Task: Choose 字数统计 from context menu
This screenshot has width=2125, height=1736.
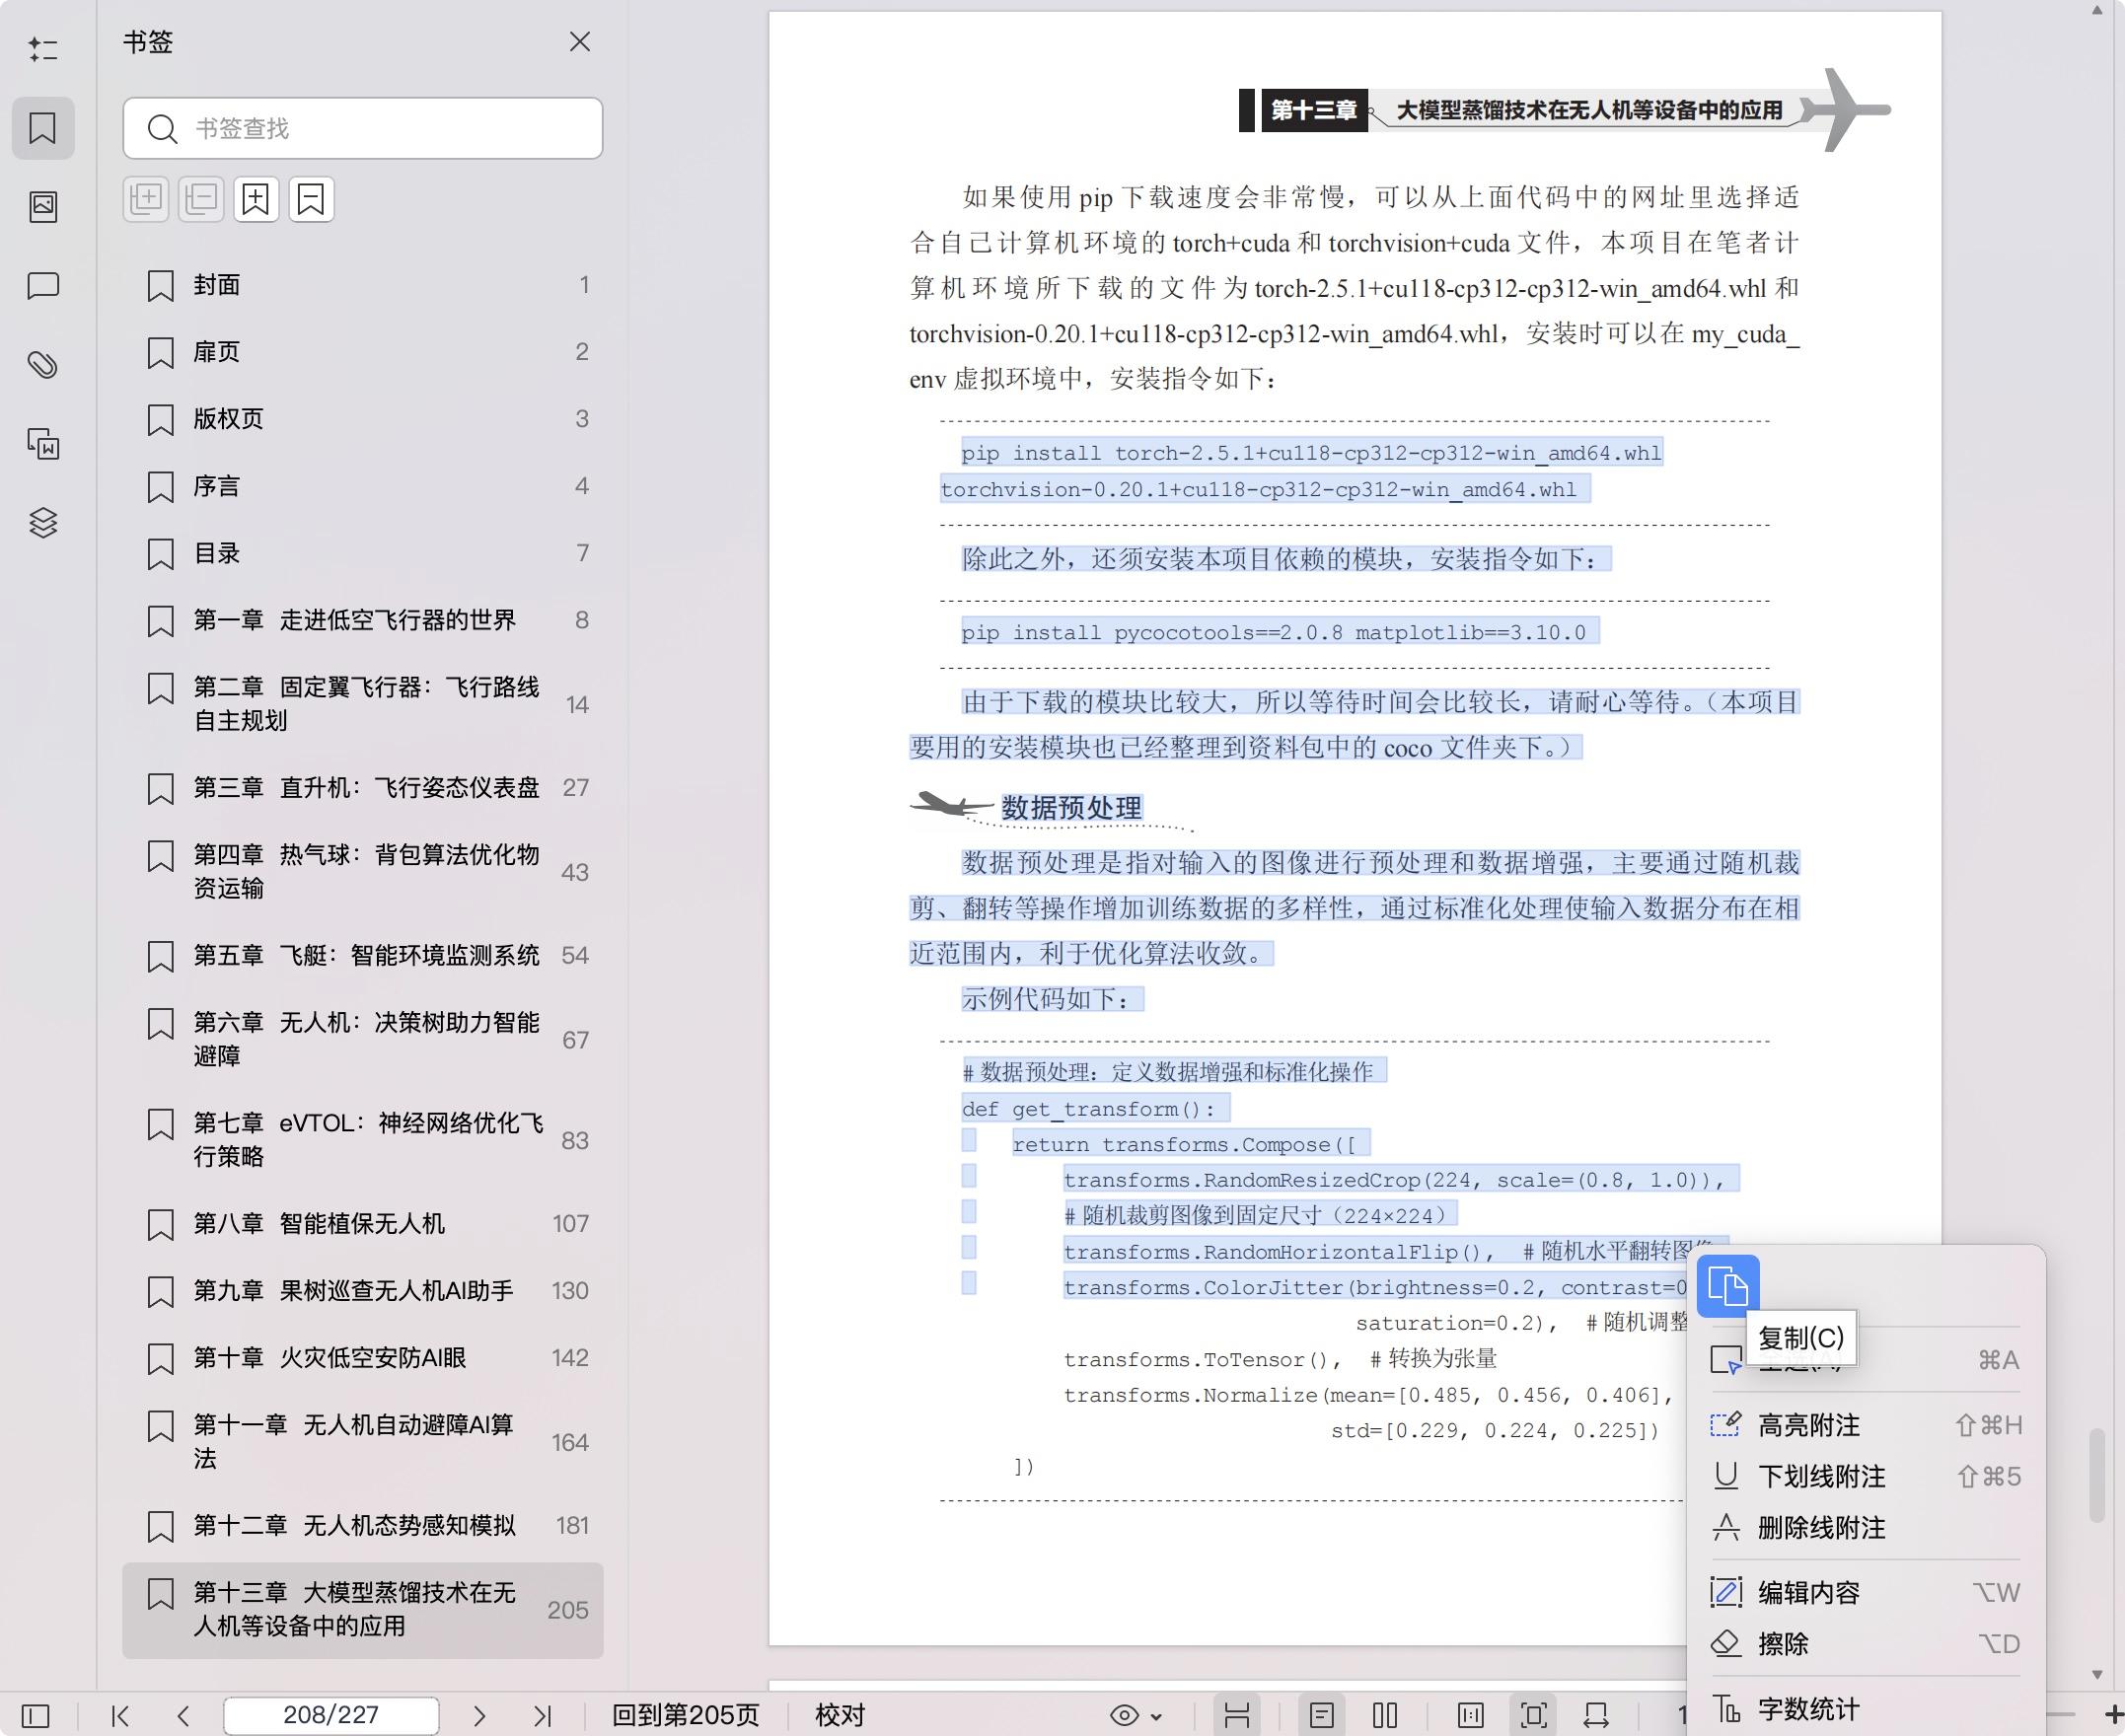Action: click(1866, 1709)
